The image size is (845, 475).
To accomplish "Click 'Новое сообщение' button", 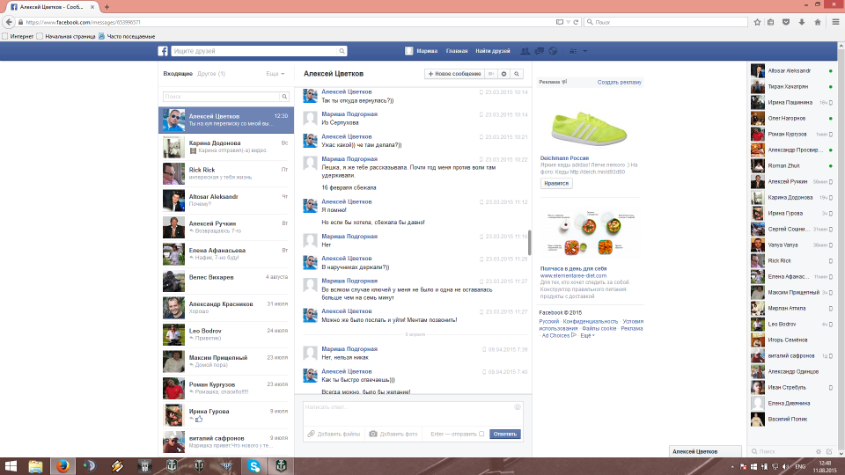I will (x=454, y=74).
